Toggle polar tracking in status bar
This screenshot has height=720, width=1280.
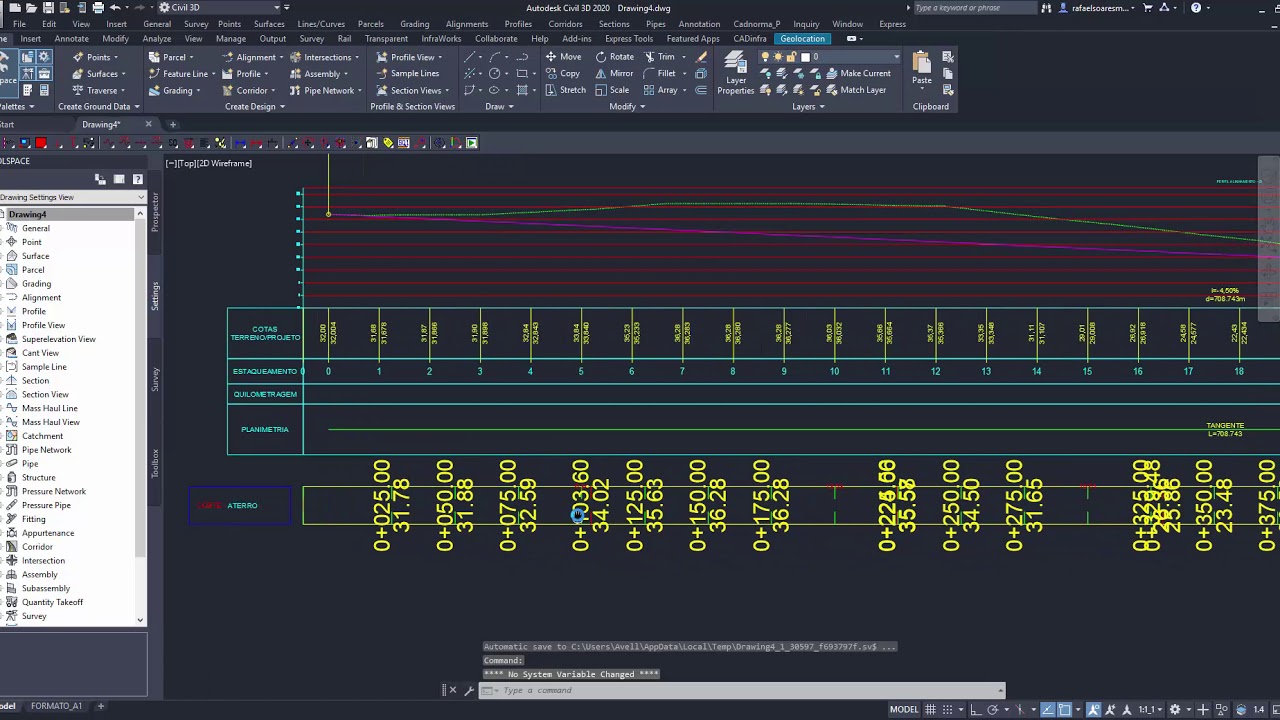[x=992, y=709]
